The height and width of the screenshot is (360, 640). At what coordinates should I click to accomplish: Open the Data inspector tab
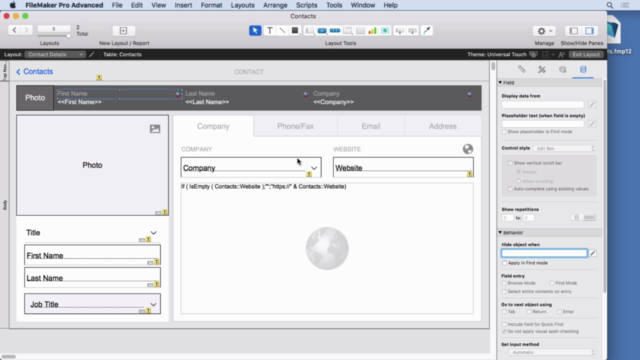[x=583, y=69]
